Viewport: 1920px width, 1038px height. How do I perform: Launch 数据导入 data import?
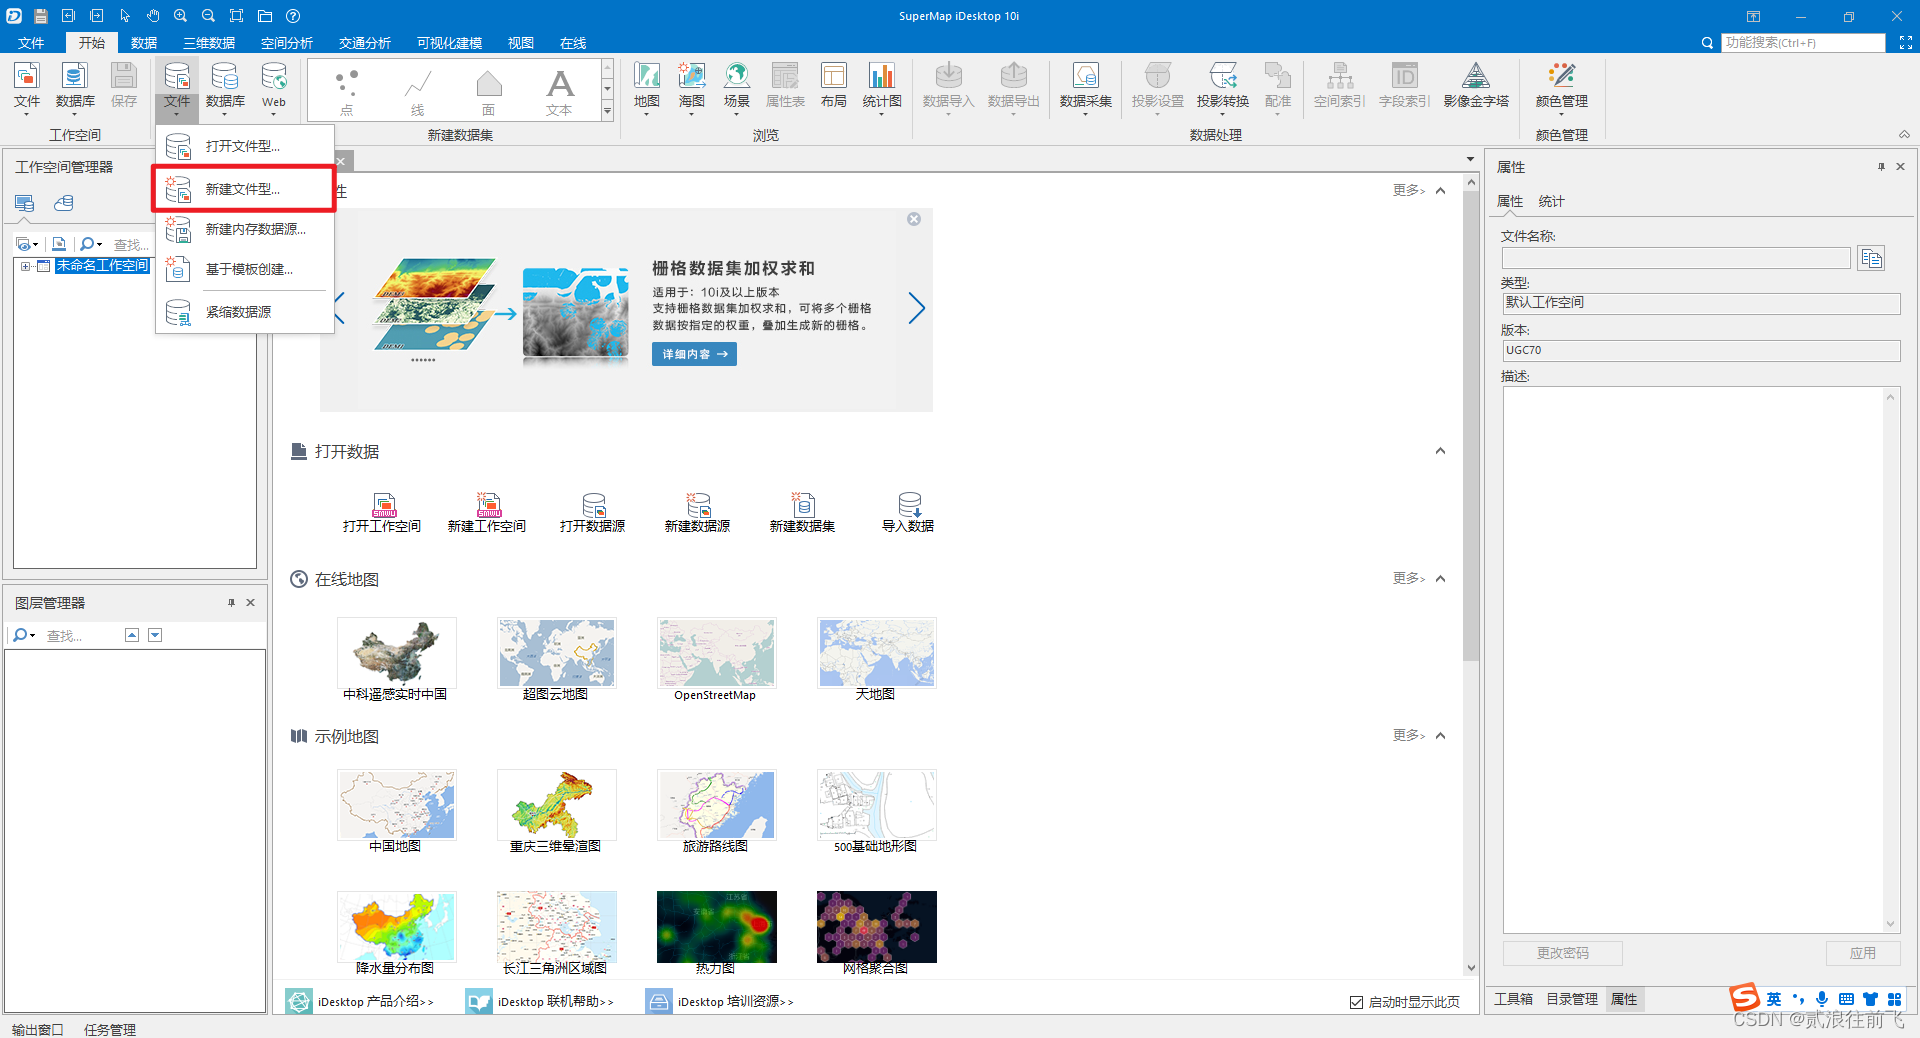tap(947, 87)
